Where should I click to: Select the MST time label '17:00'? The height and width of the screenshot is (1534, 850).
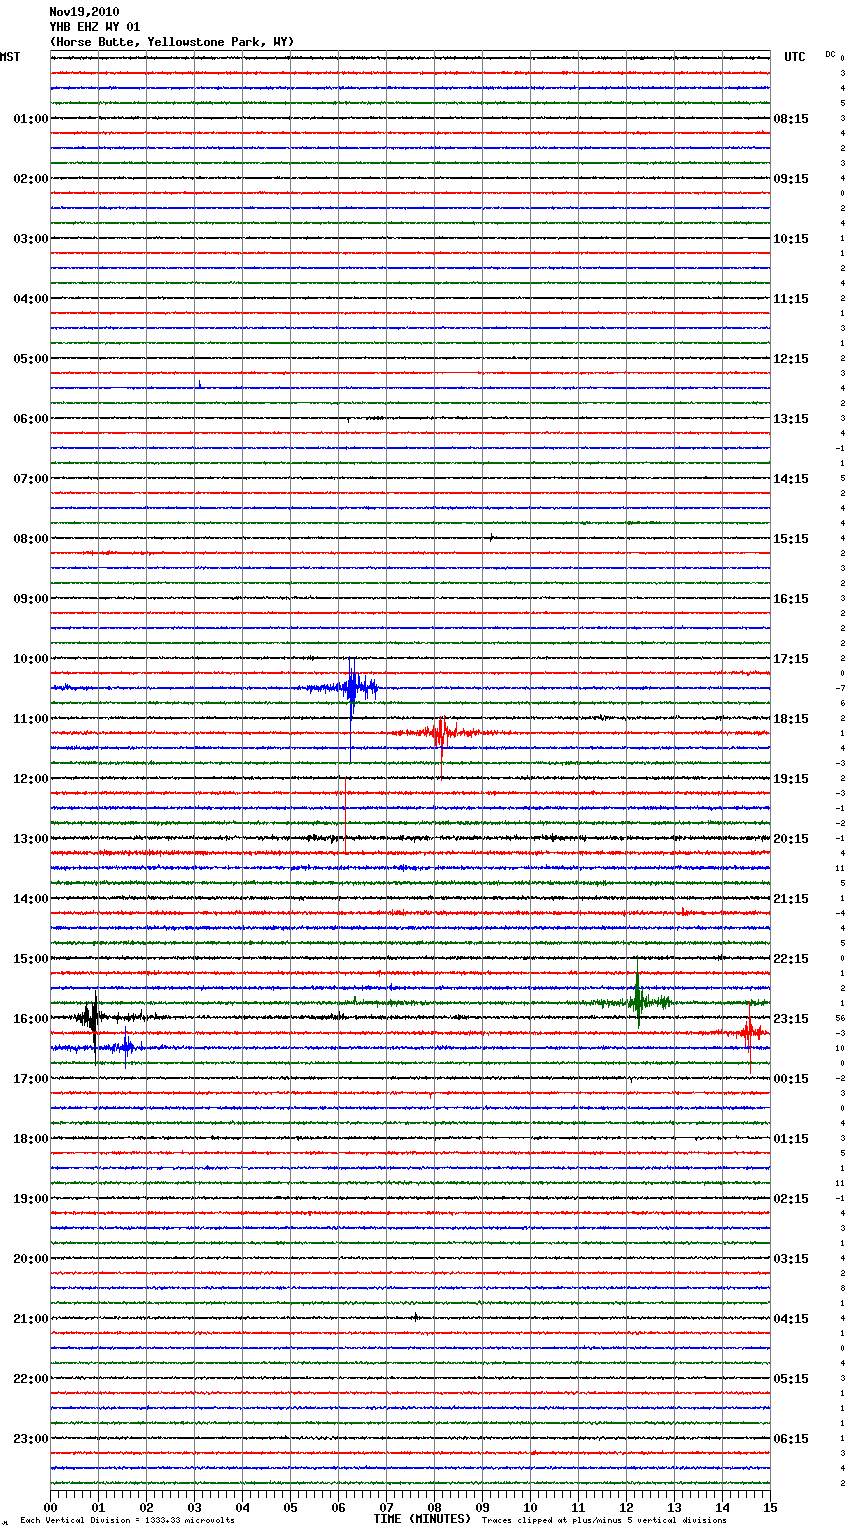click(x=31, y=1079)
